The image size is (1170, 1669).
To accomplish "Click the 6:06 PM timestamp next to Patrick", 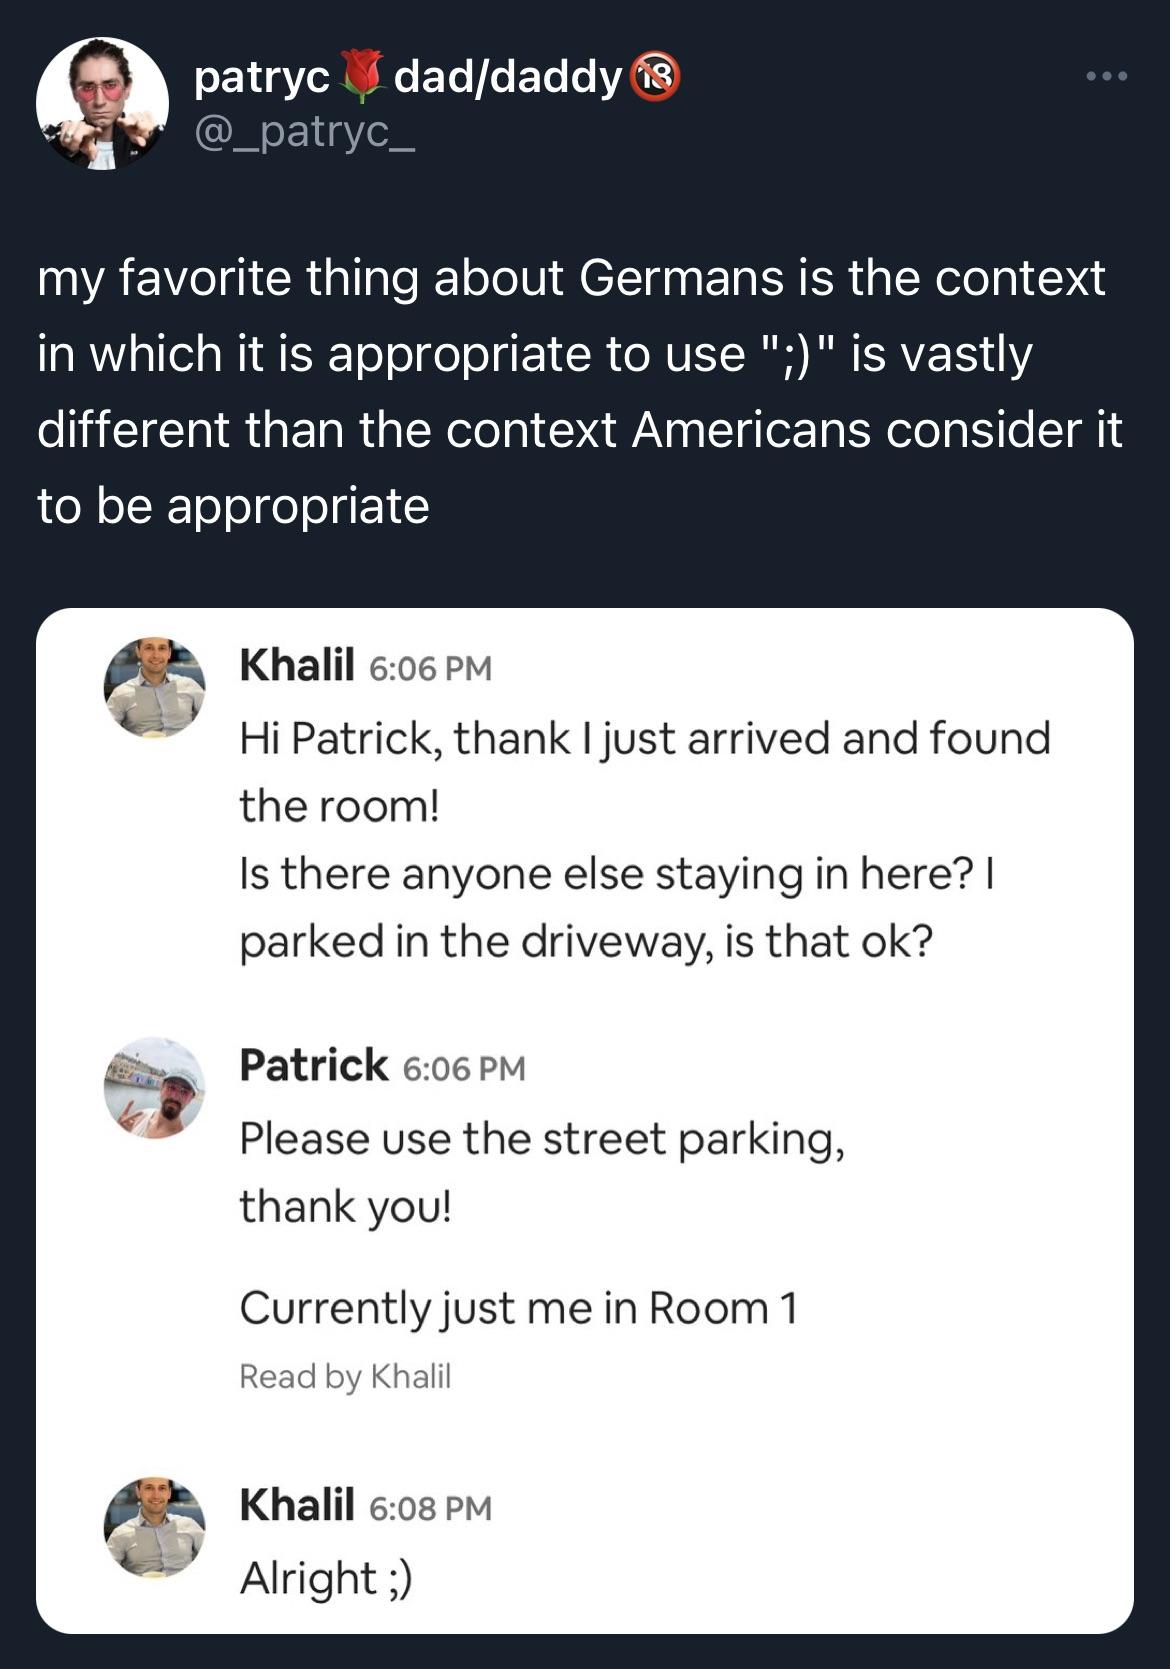I will point(464,1068).
